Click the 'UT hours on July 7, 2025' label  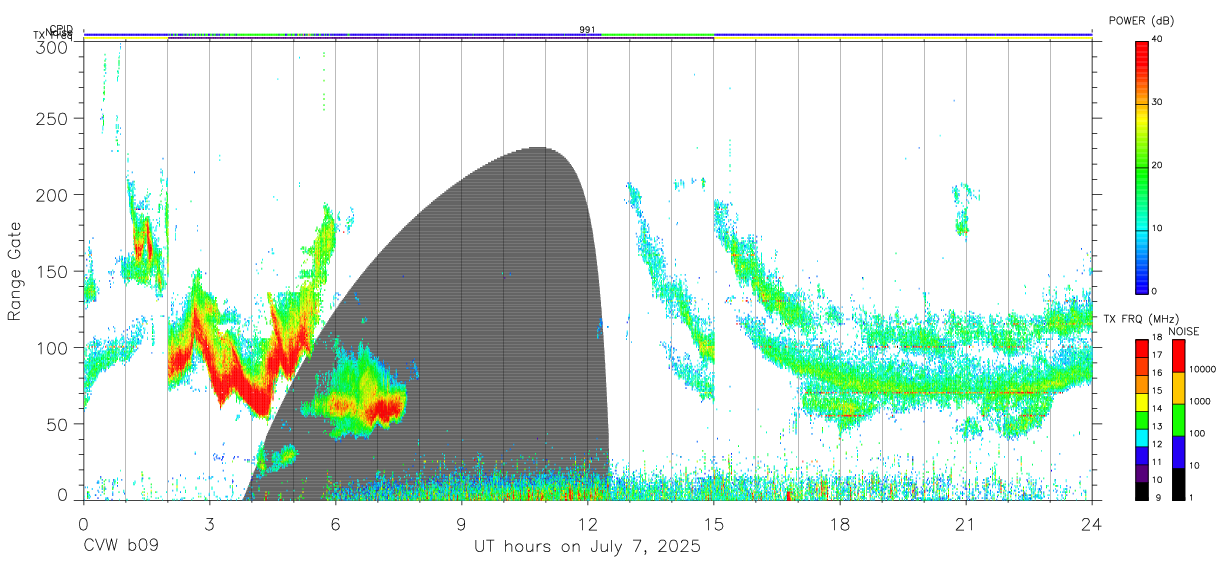click(587, 547)
